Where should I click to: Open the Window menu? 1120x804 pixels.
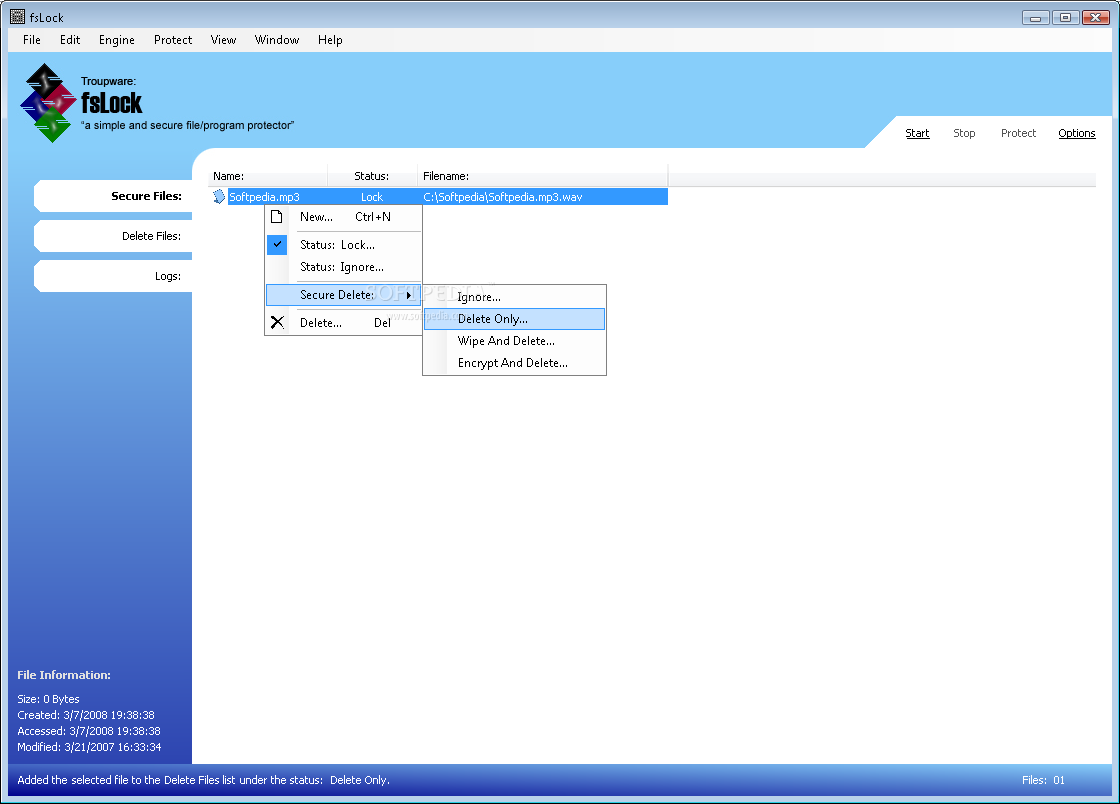pos(277,40)
